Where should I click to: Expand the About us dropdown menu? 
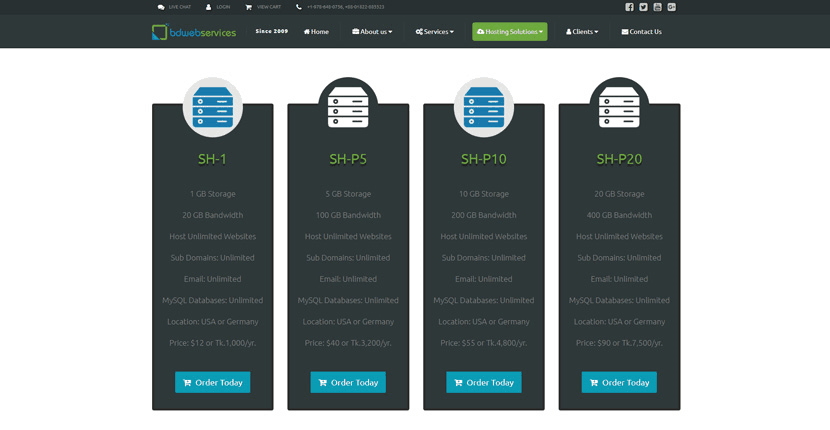coord(372,32)
